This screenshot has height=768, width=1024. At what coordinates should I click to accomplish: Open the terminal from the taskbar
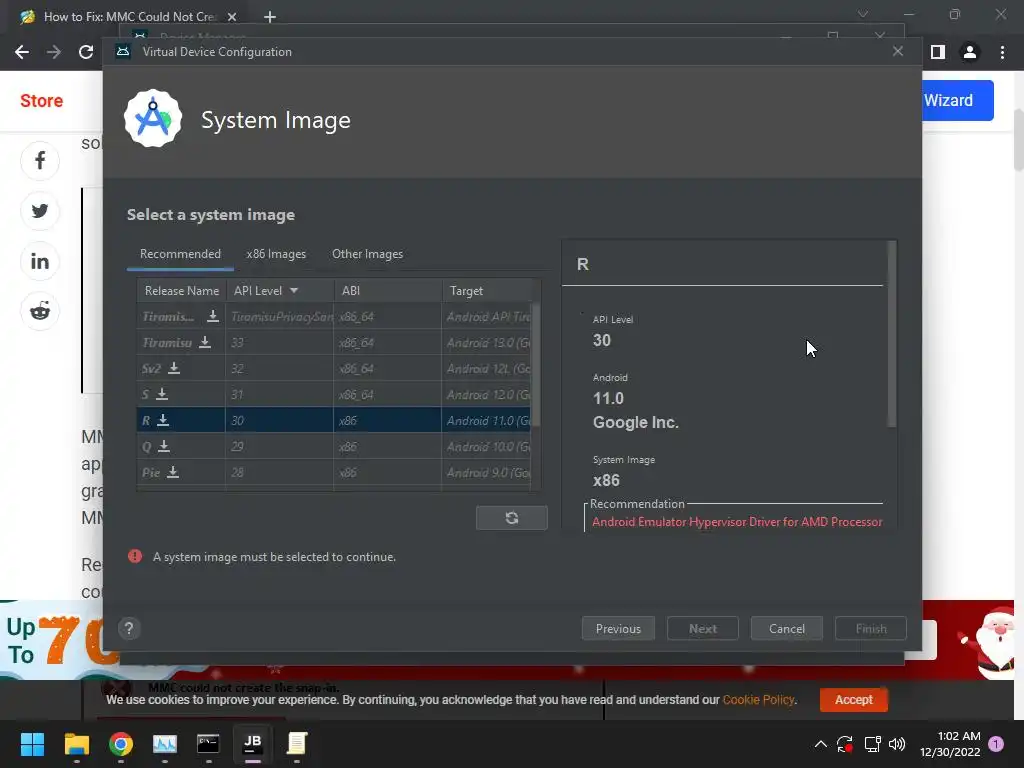pos(208,744)
